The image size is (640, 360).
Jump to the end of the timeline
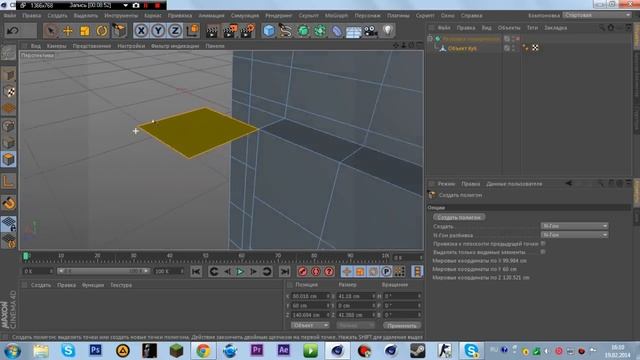pos(284,271)
